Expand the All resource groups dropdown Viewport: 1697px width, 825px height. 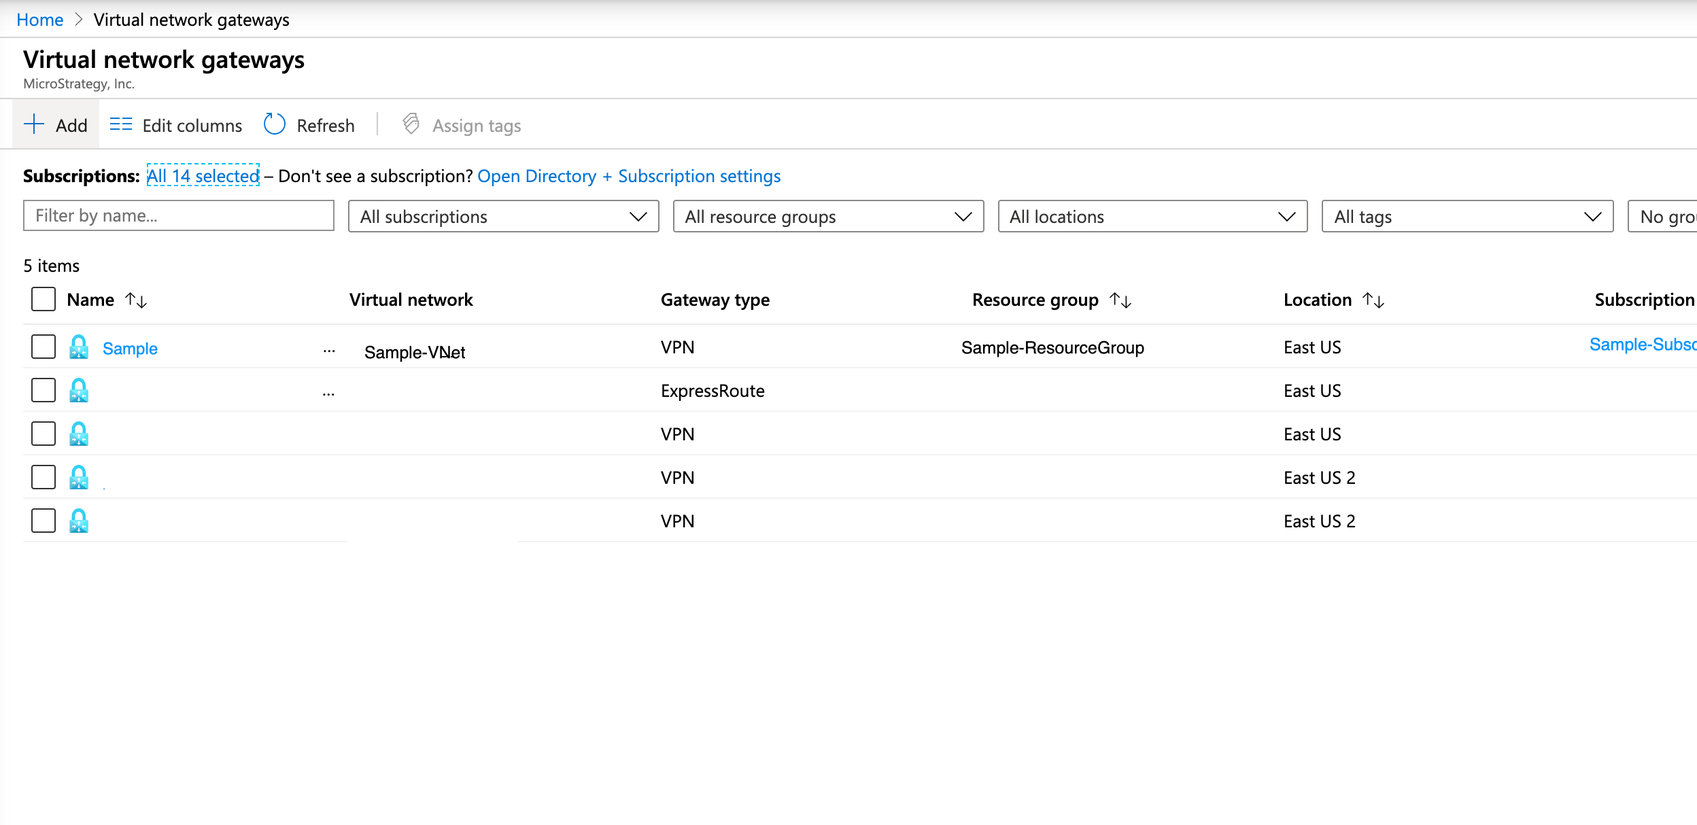pos(828,216)
